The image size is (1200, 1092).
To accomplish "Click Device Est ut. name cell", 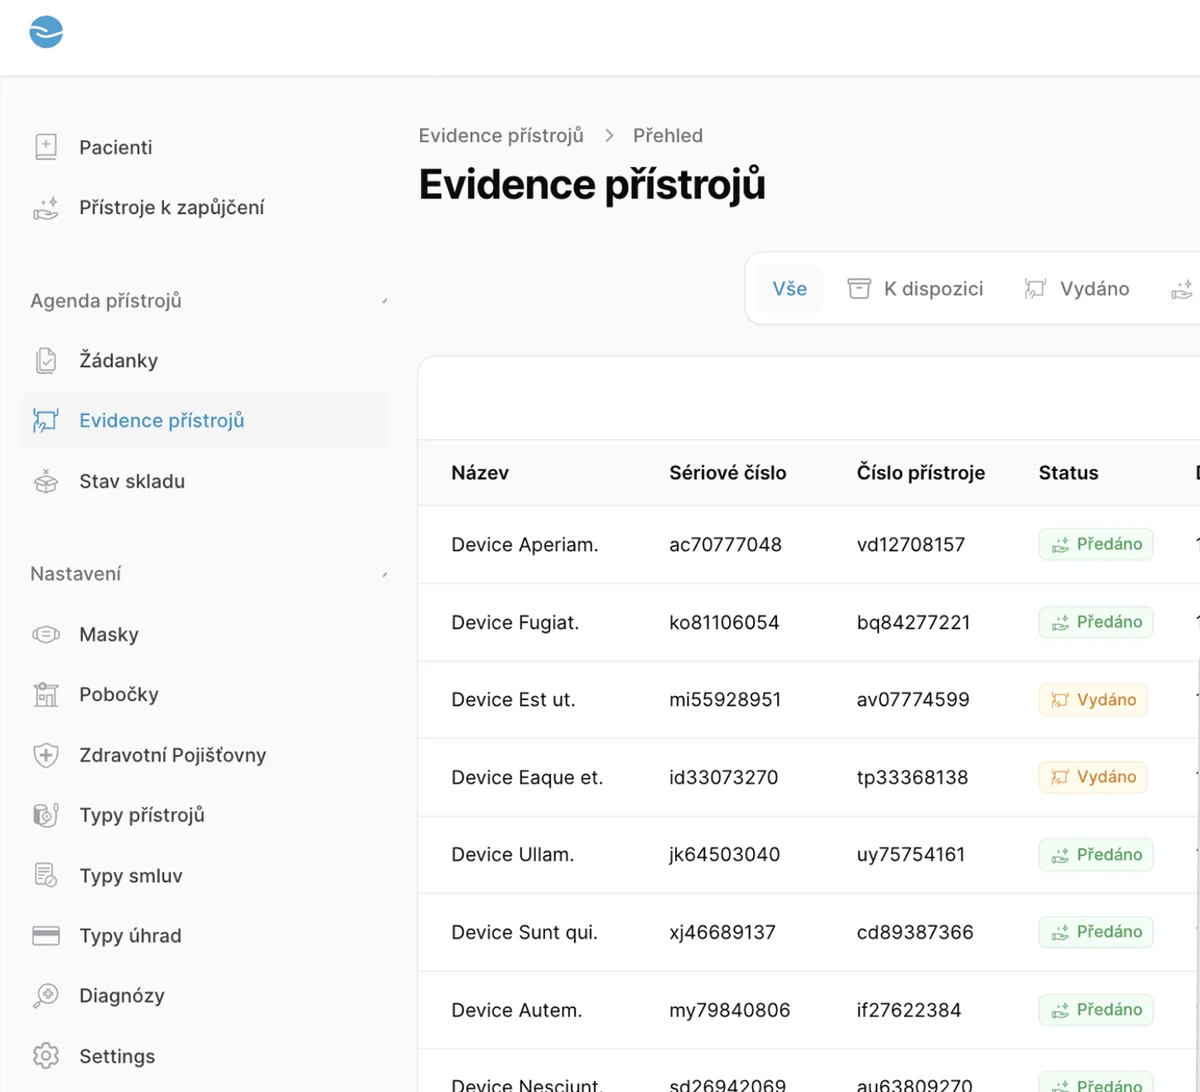I will (x=513, y=700).
